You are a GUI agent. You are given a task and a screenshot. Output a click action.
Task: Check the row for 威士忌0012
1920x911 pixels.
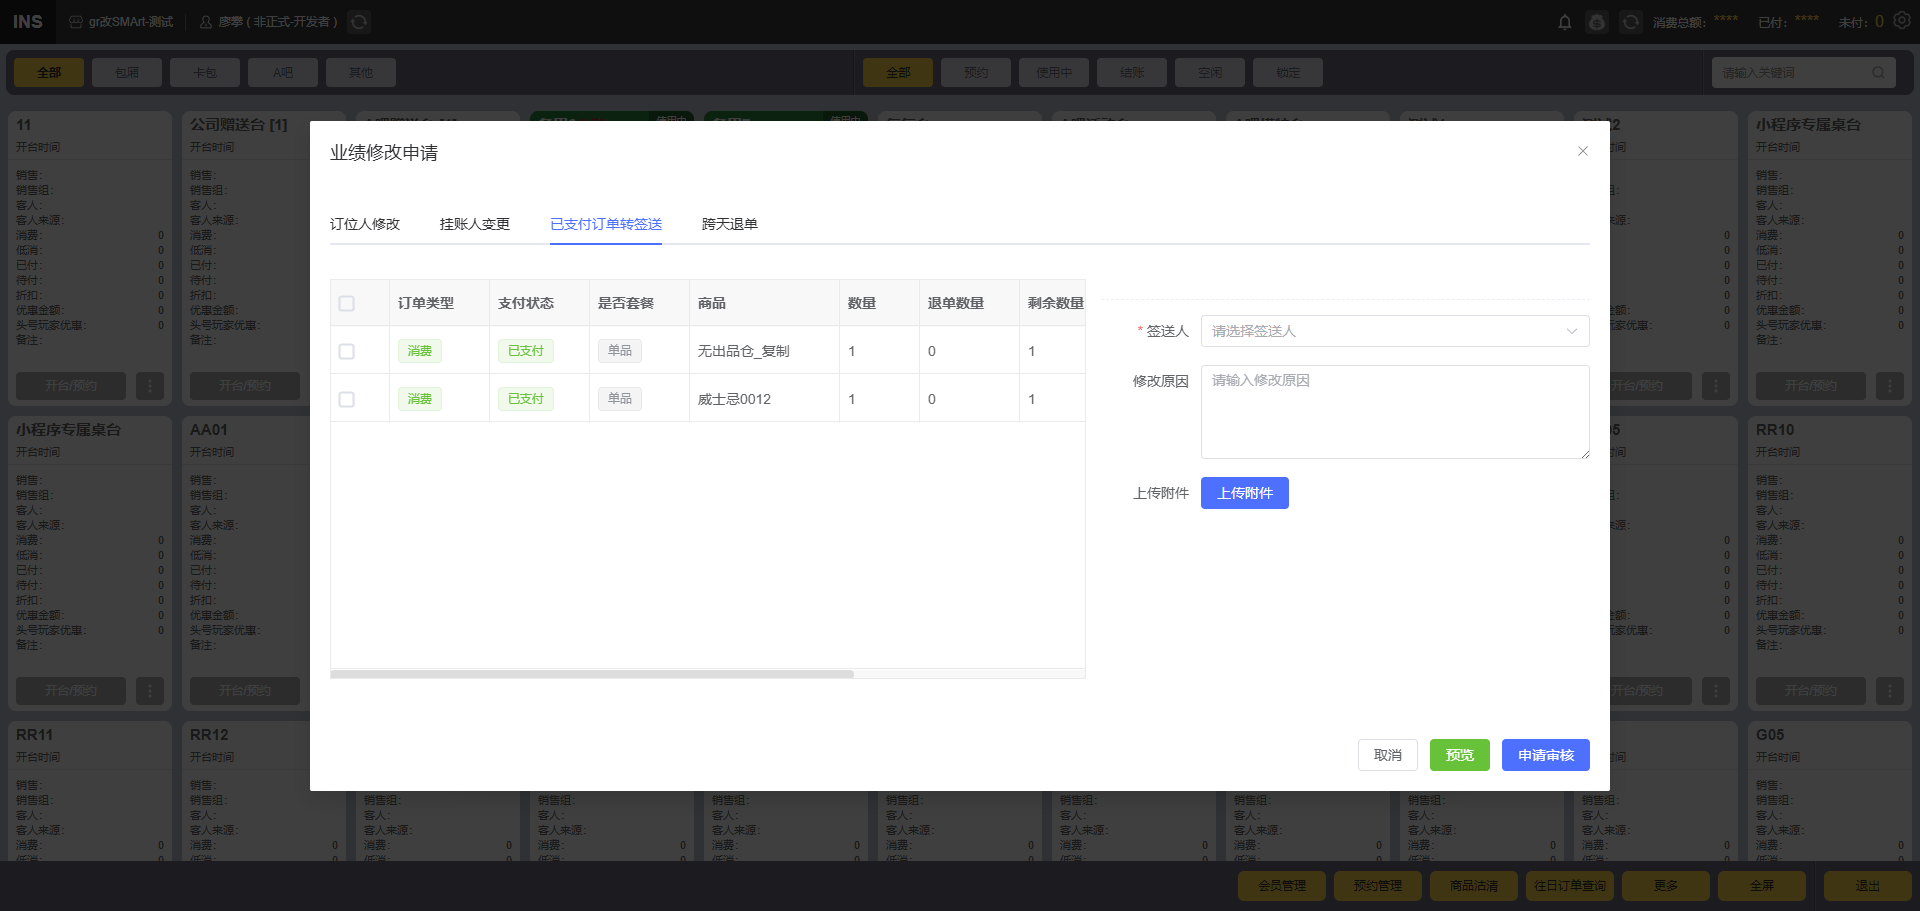point(347,399)
